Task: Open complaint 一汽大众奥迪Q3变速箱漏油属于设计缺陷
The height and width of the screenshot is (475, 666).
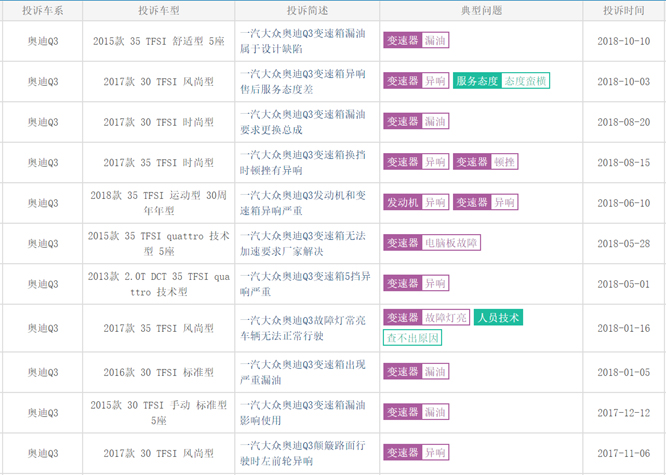Action: [302, 41]
